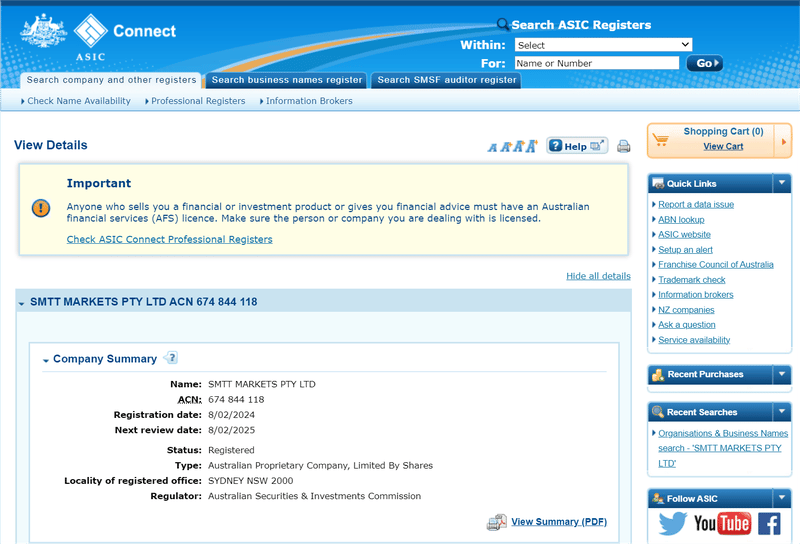Click the PDF document icon beside View Summary
The height and width of the screenshot is (544, 800).
pyautogui.click(x=496, y=522)
